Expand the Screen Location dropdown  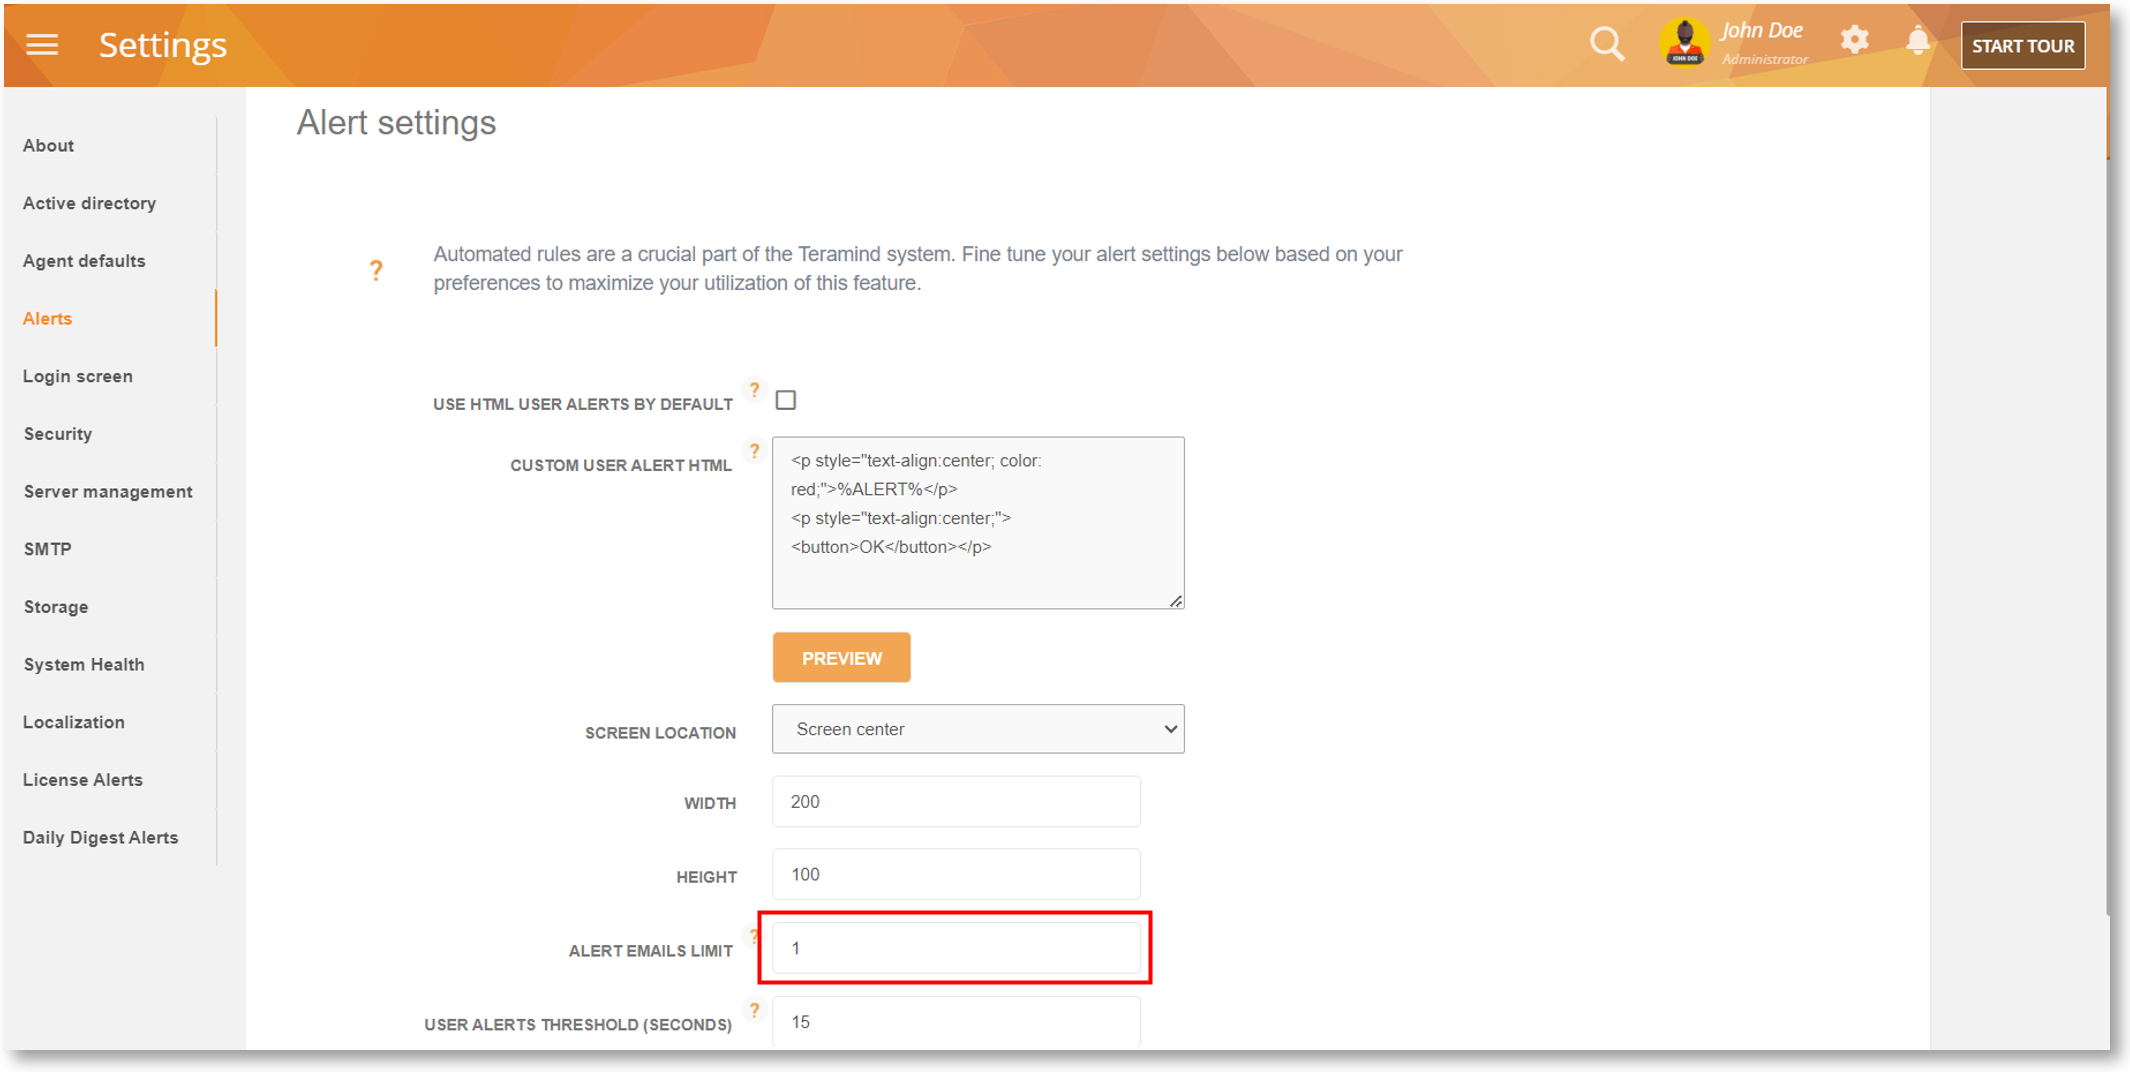click(977, 729)
